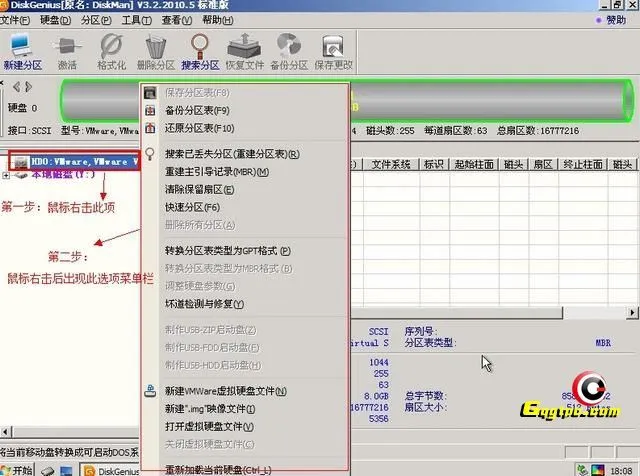Click left tree panel scroll left arrow
The width and height of the screenshot is (640, 476).
[x=5, y=432]
